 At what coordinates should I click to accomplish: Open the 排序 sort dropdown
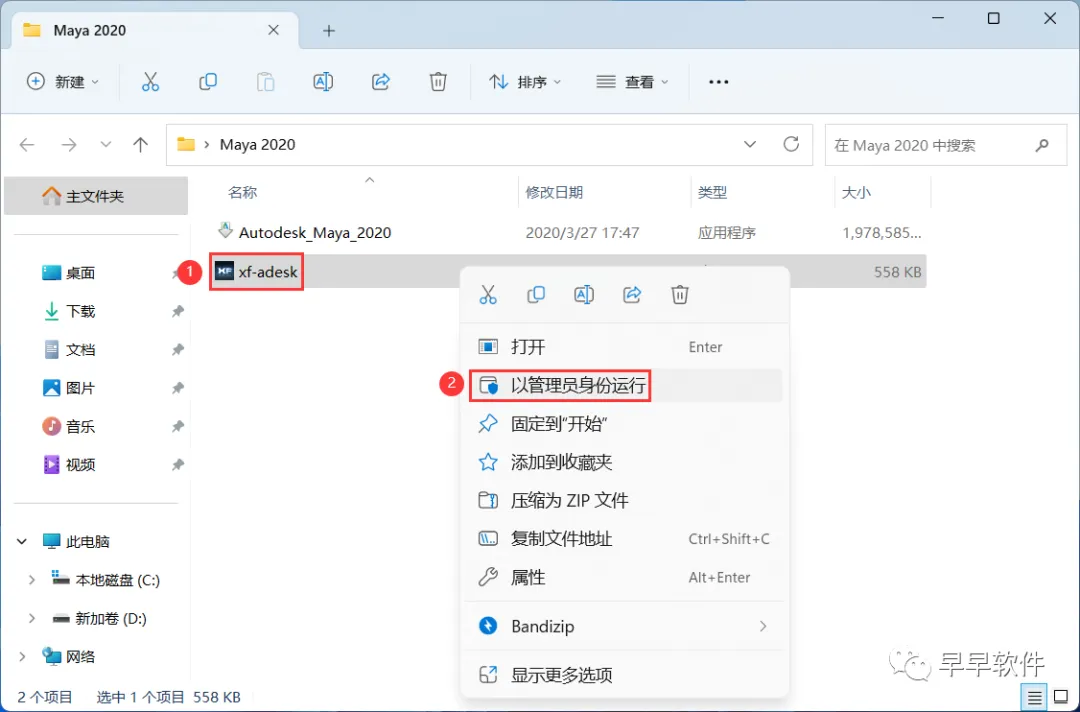[525, 82]
